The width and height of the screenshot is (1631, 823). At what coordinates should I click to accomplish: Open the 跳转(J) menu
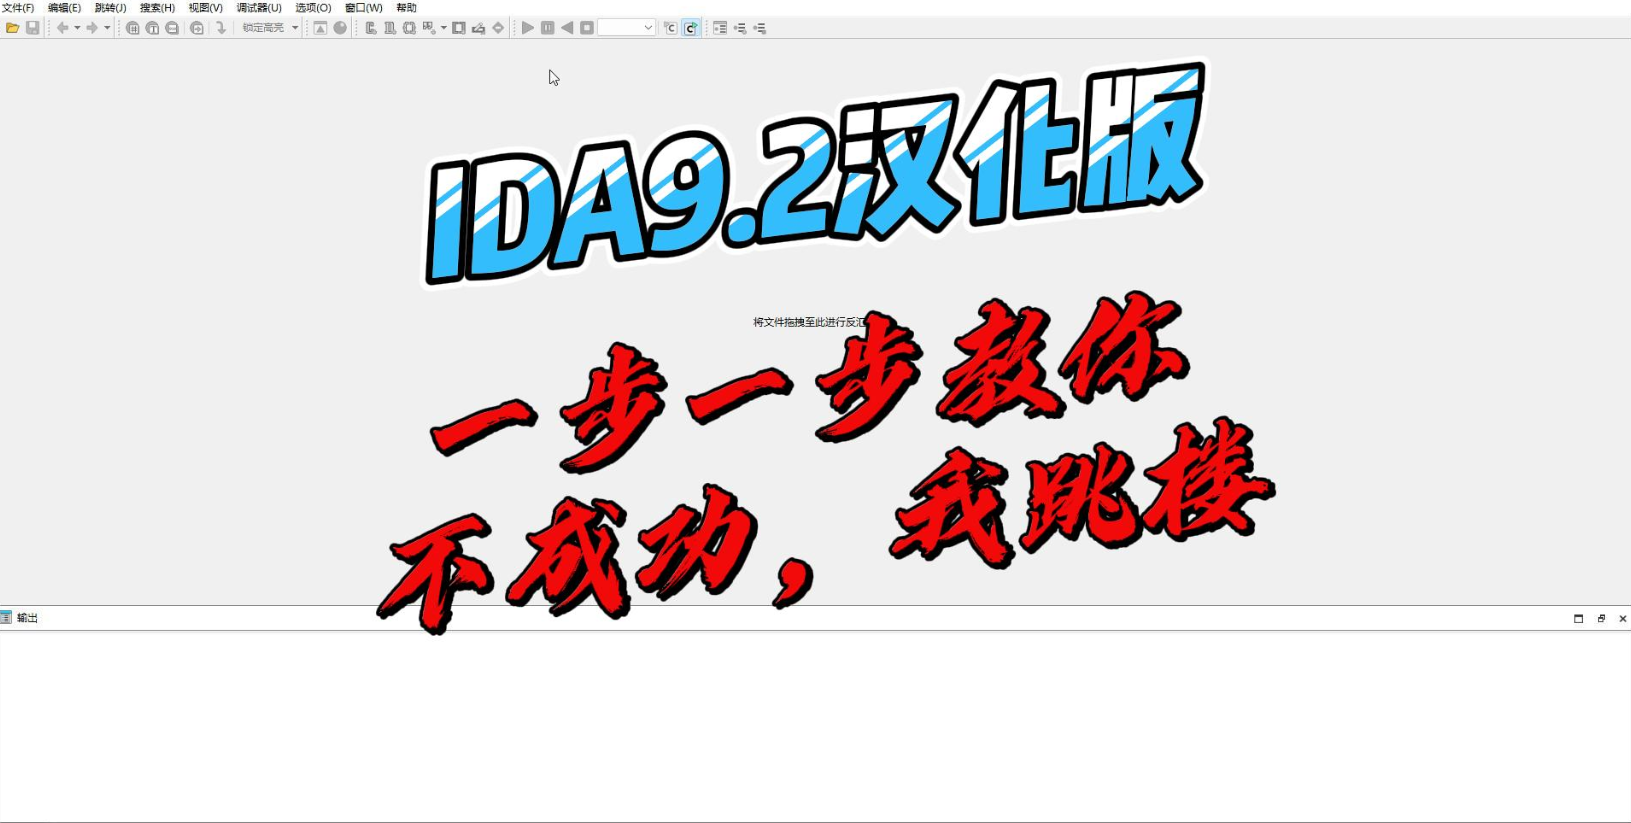[x=110, y=8]
